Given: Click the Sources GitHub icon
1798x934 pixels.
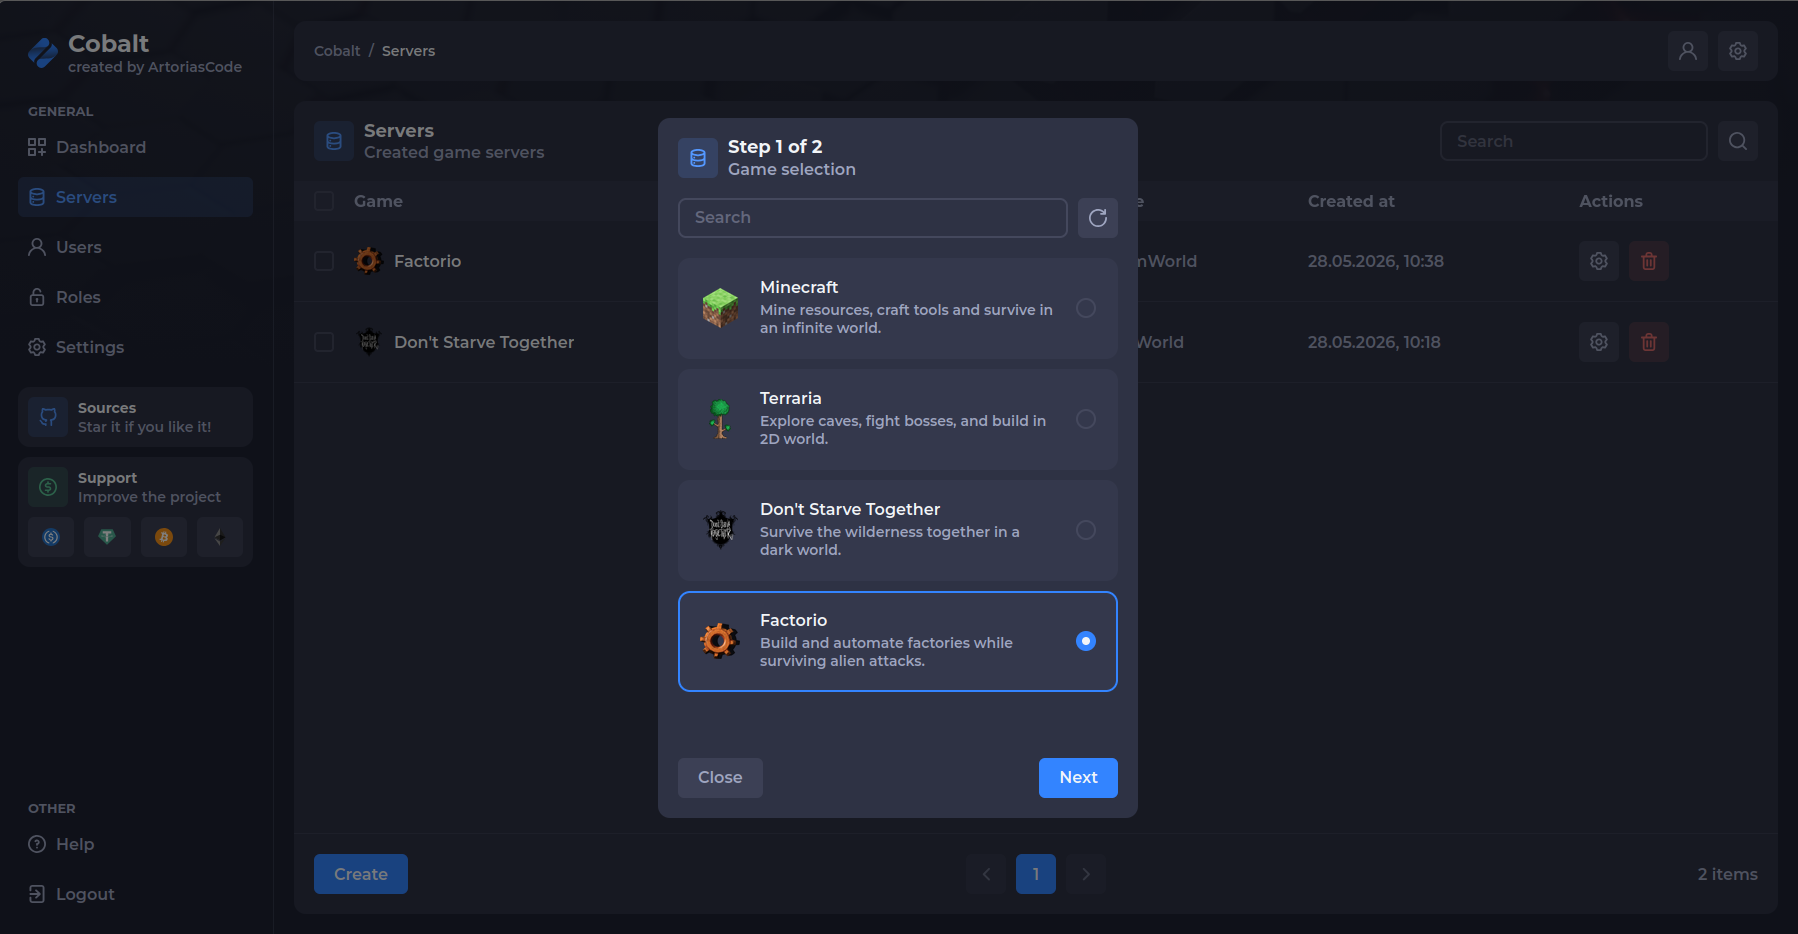Looking at the screenshot, I should [x=48, y=417].
